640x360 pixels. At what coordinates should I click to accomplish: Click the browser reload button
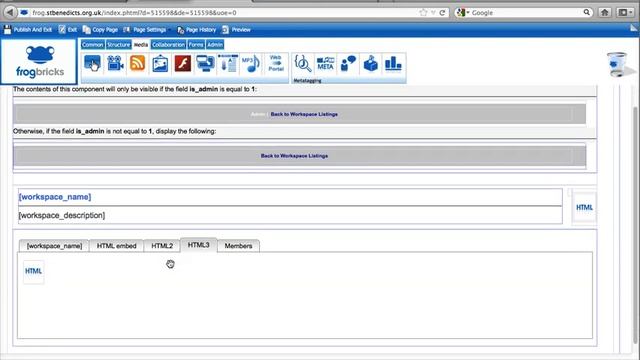(x=442, y=13)
